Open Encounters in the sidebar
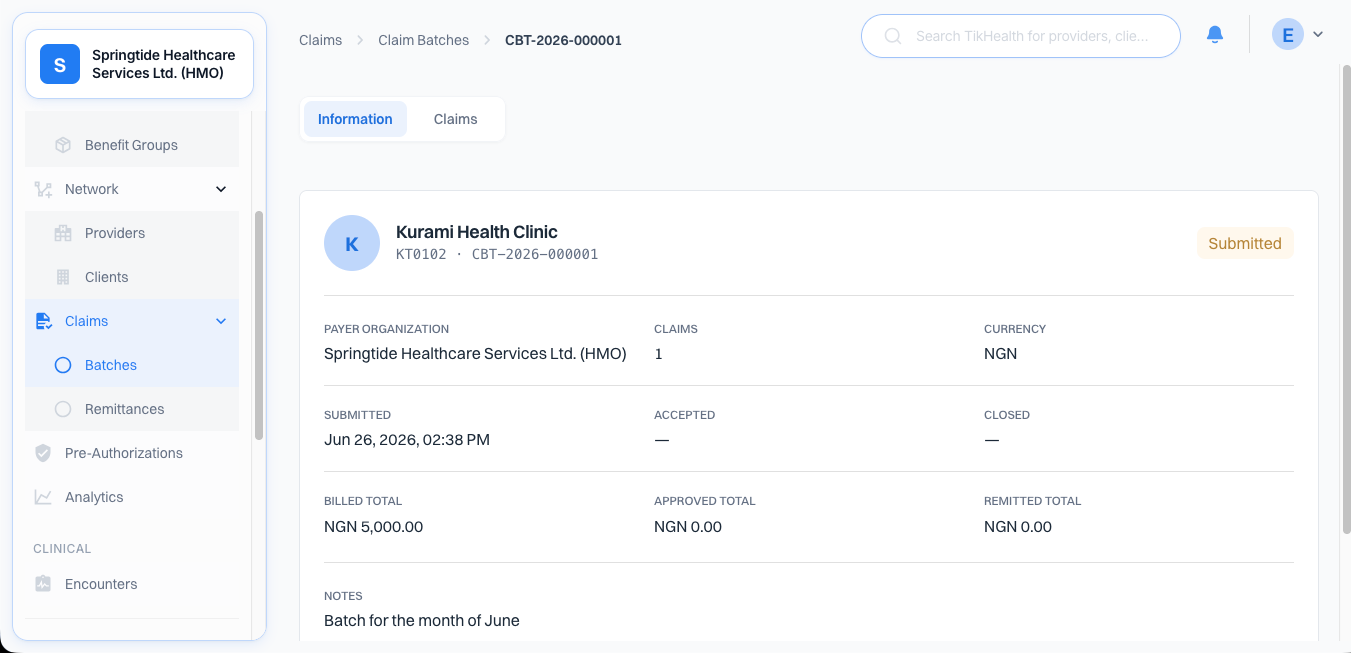 pos(132,584)
